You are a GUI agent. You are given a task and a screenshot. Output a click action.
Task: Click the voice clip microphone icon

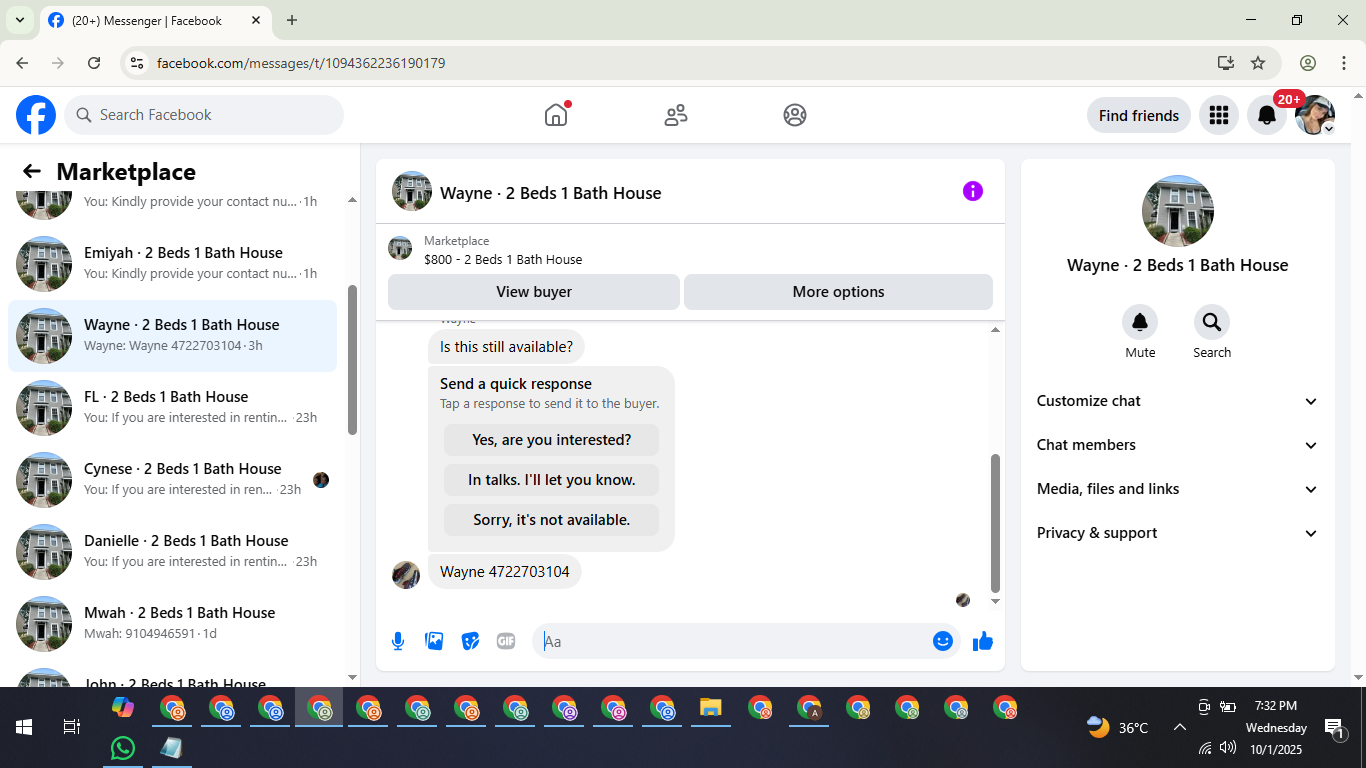[398, 641]
